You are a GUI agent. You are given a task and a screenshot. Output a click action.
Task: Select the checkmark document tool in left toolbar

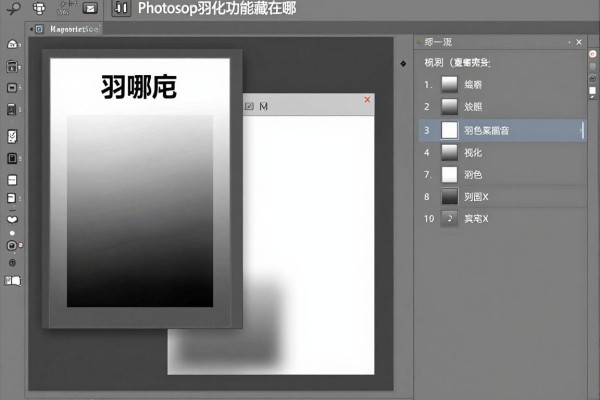click(x=12, y=136)
